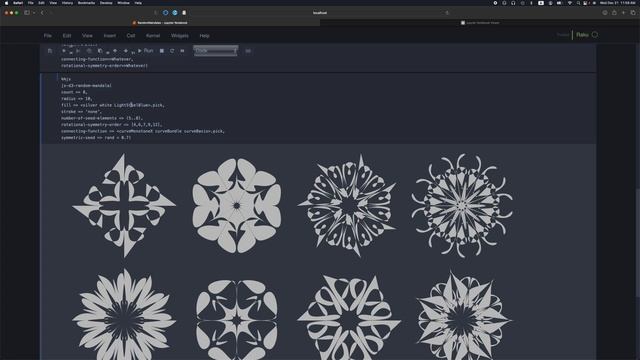Viewport: 640px width, 360px height.
Task: Open macOS History menu
Action: pos(67,3)
